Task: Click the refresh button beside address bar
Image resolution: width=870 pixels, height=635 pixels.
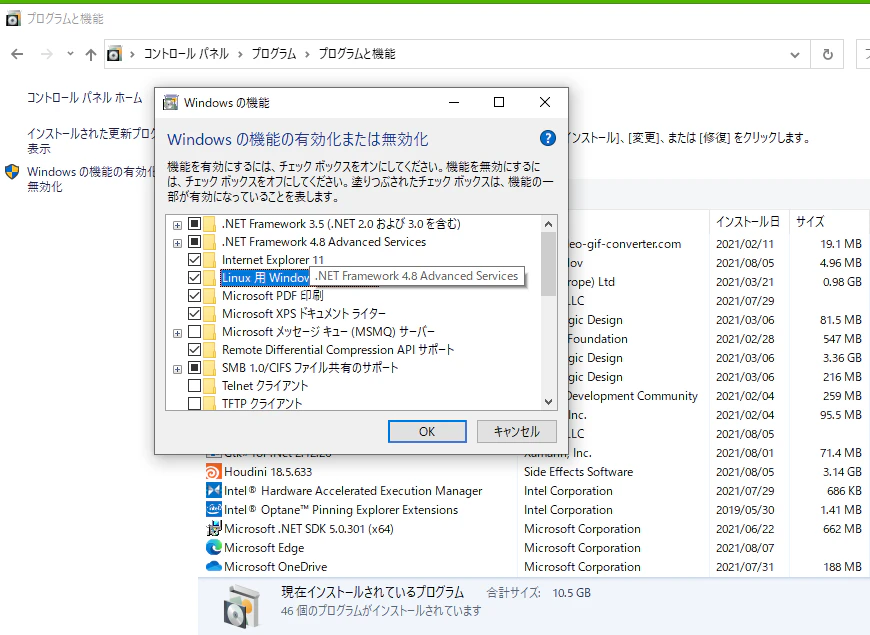Action: coord(827,54)
